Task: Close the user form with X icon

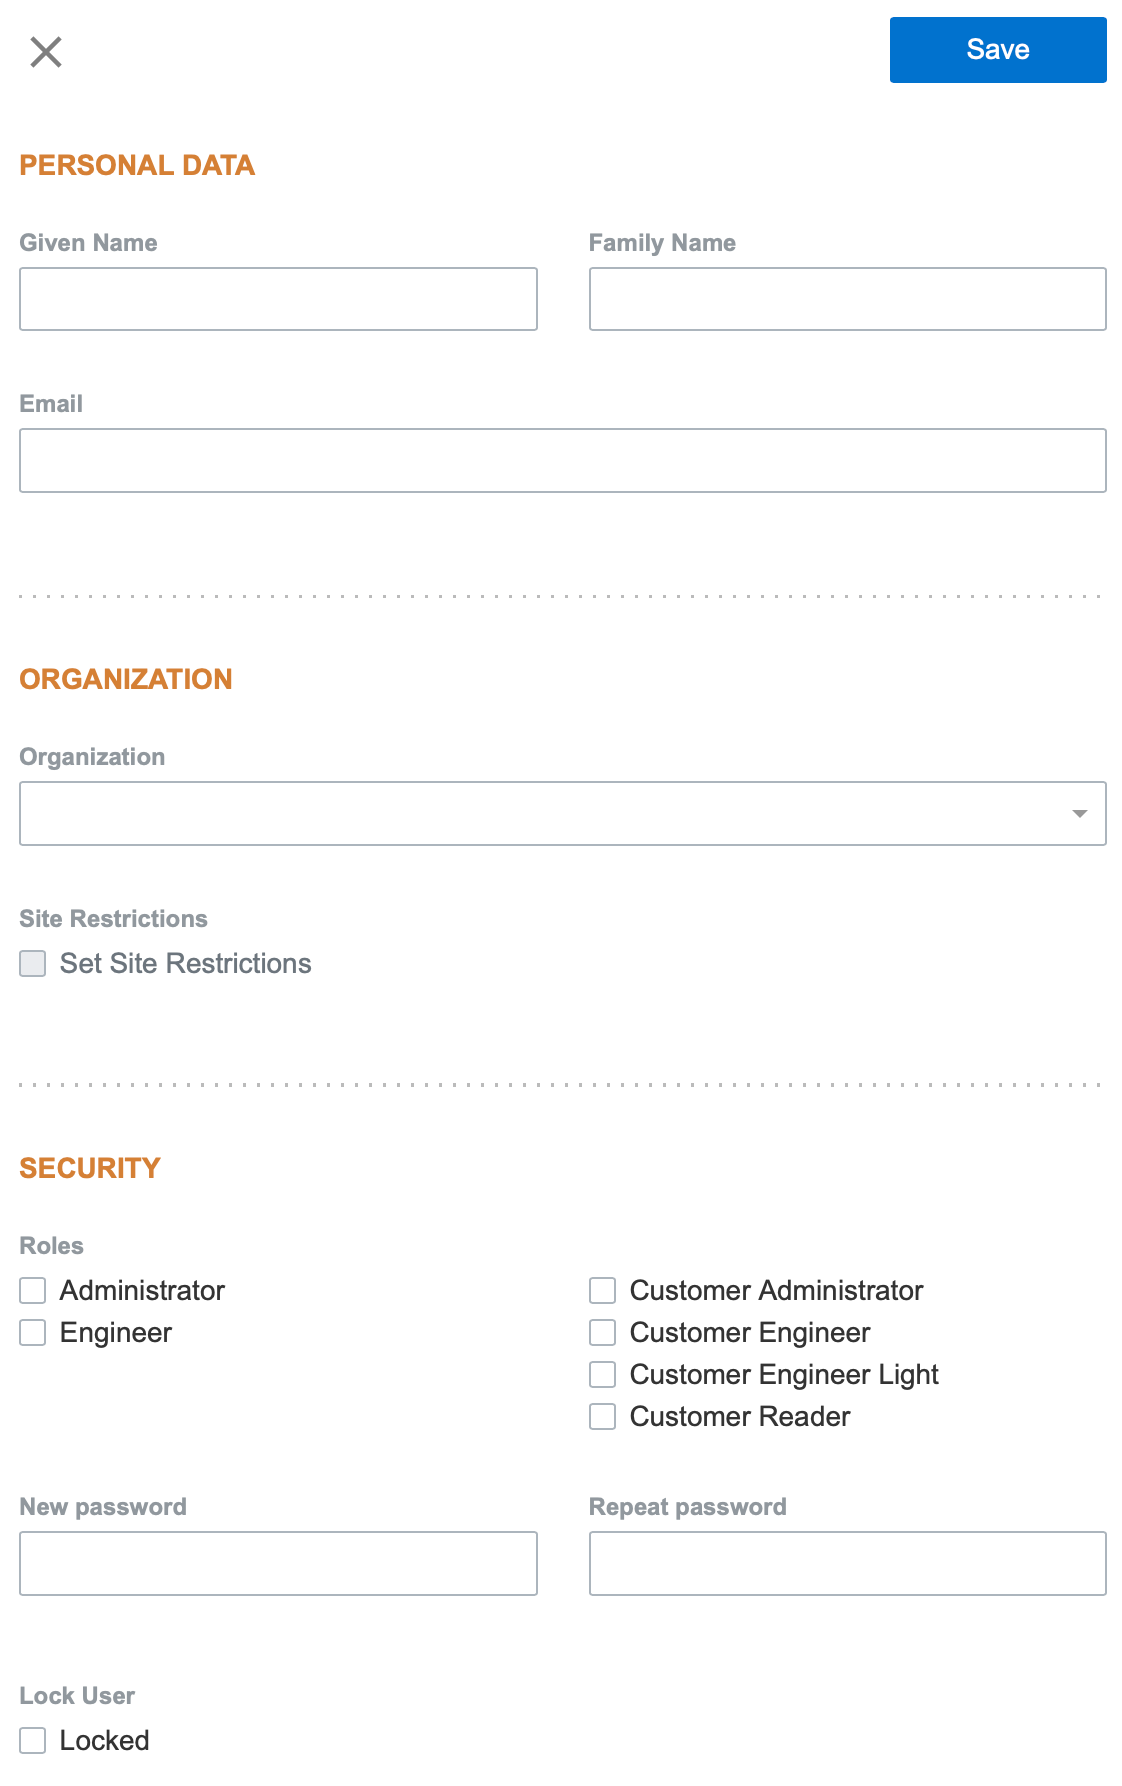Action: pyautogui.click(x=46, y=51)
